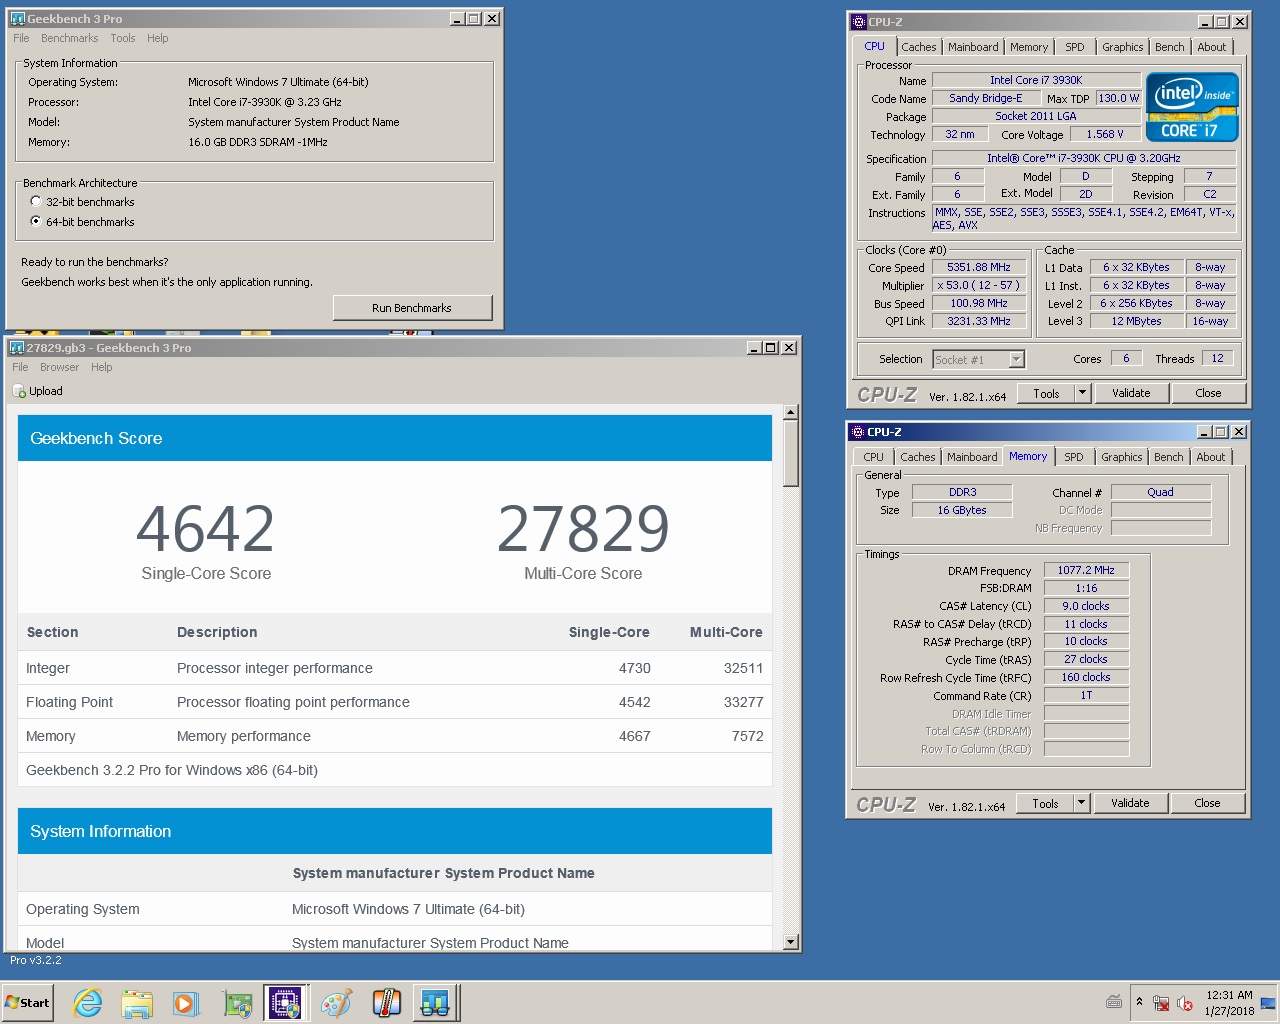The height and width of the screenshot is (1024, 1280).
Task: Open Help menu in Geekbench 3 Pro window
Action: [x=158, y=38]
